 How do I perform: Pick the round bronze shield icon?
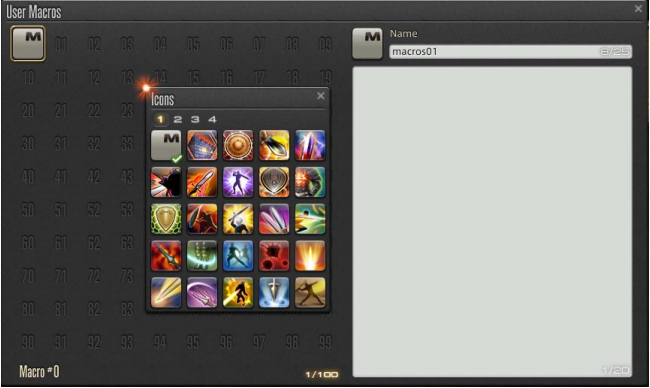[x=238, y=146]
